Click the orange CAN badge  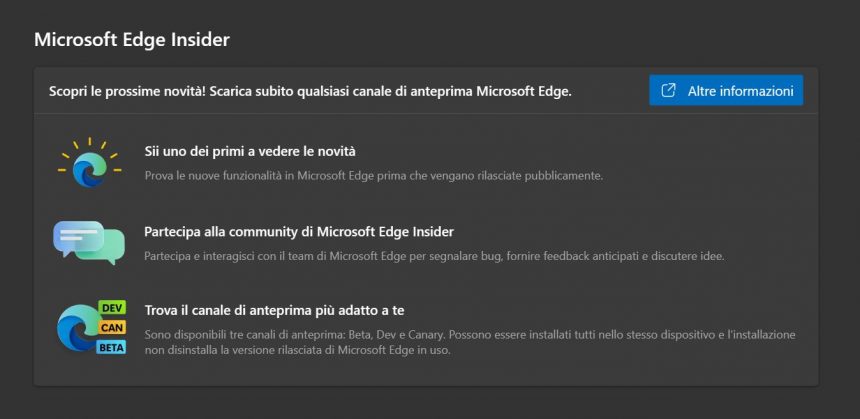(112, 327)
